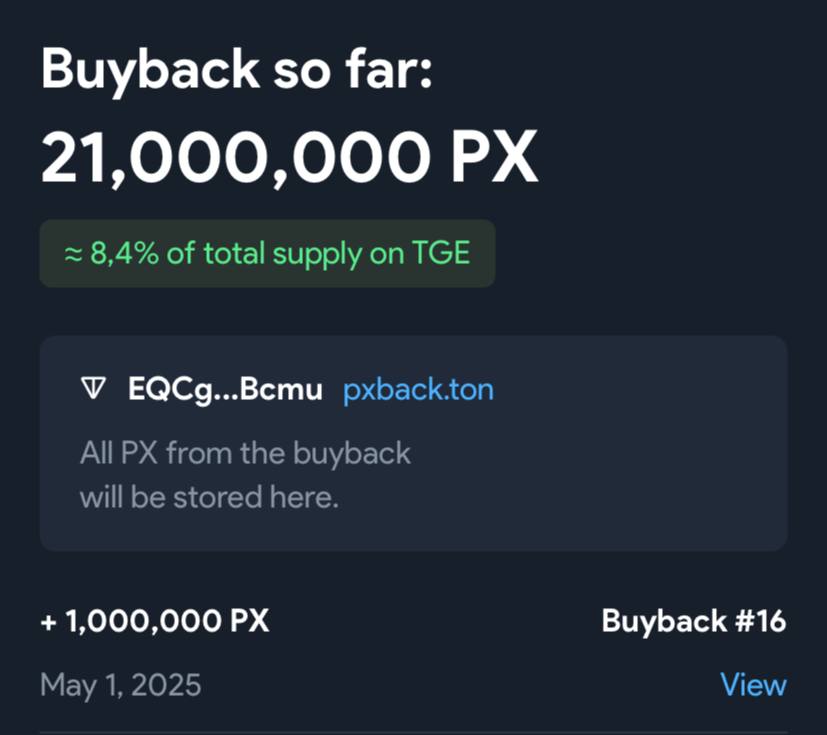
Task: Click the divider line under the buyback entry
Action: coord(414,732)
